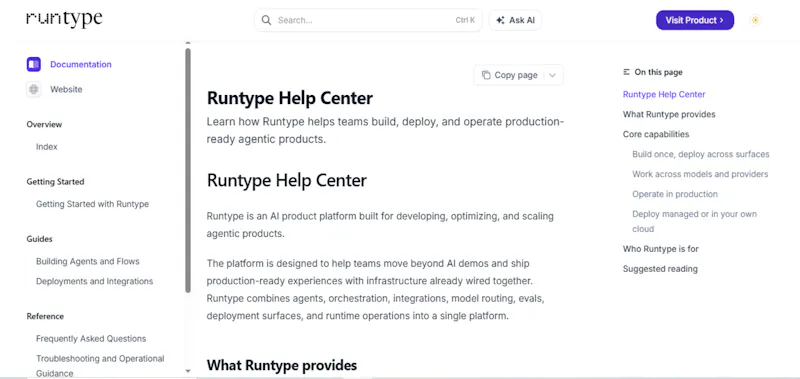The image size is (800, 379).
Task: Click the bold Runtype Help Center title
Action: point(290,98)
